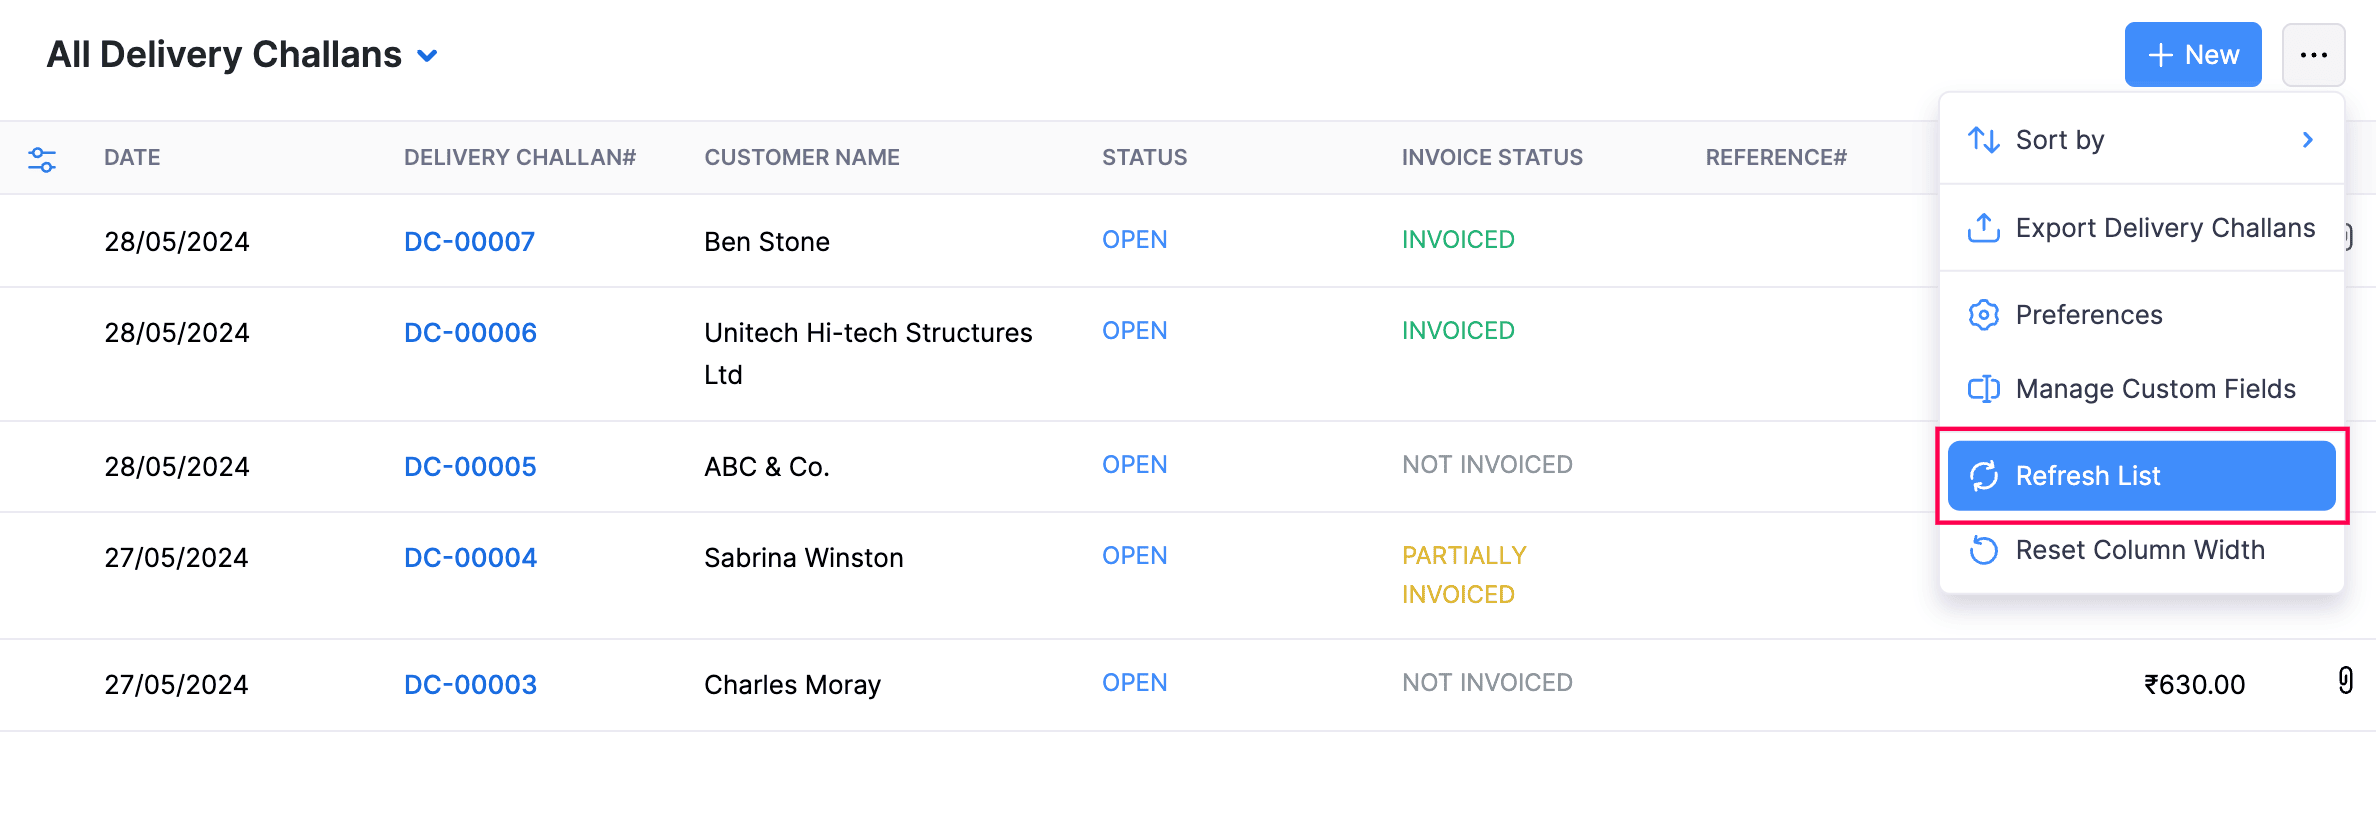Click the three-dots more options button

click(2313, 55)
